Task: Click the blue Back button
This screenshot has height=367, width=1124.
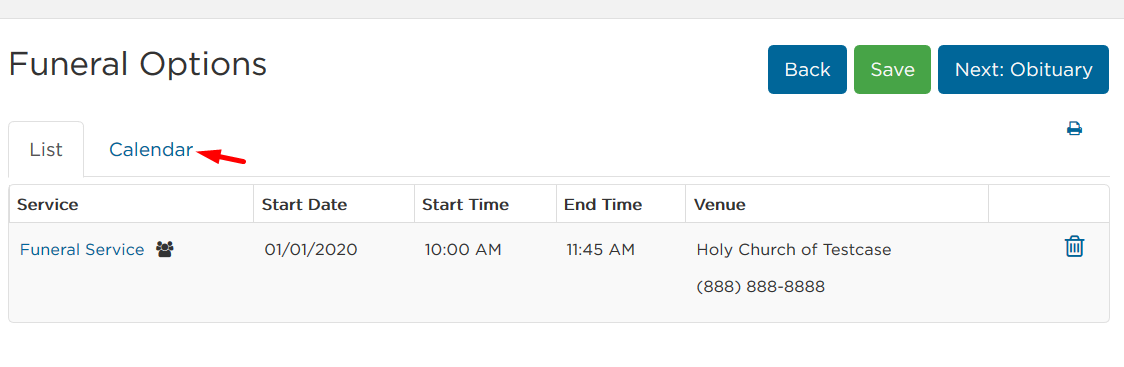Action: point(807,70)
